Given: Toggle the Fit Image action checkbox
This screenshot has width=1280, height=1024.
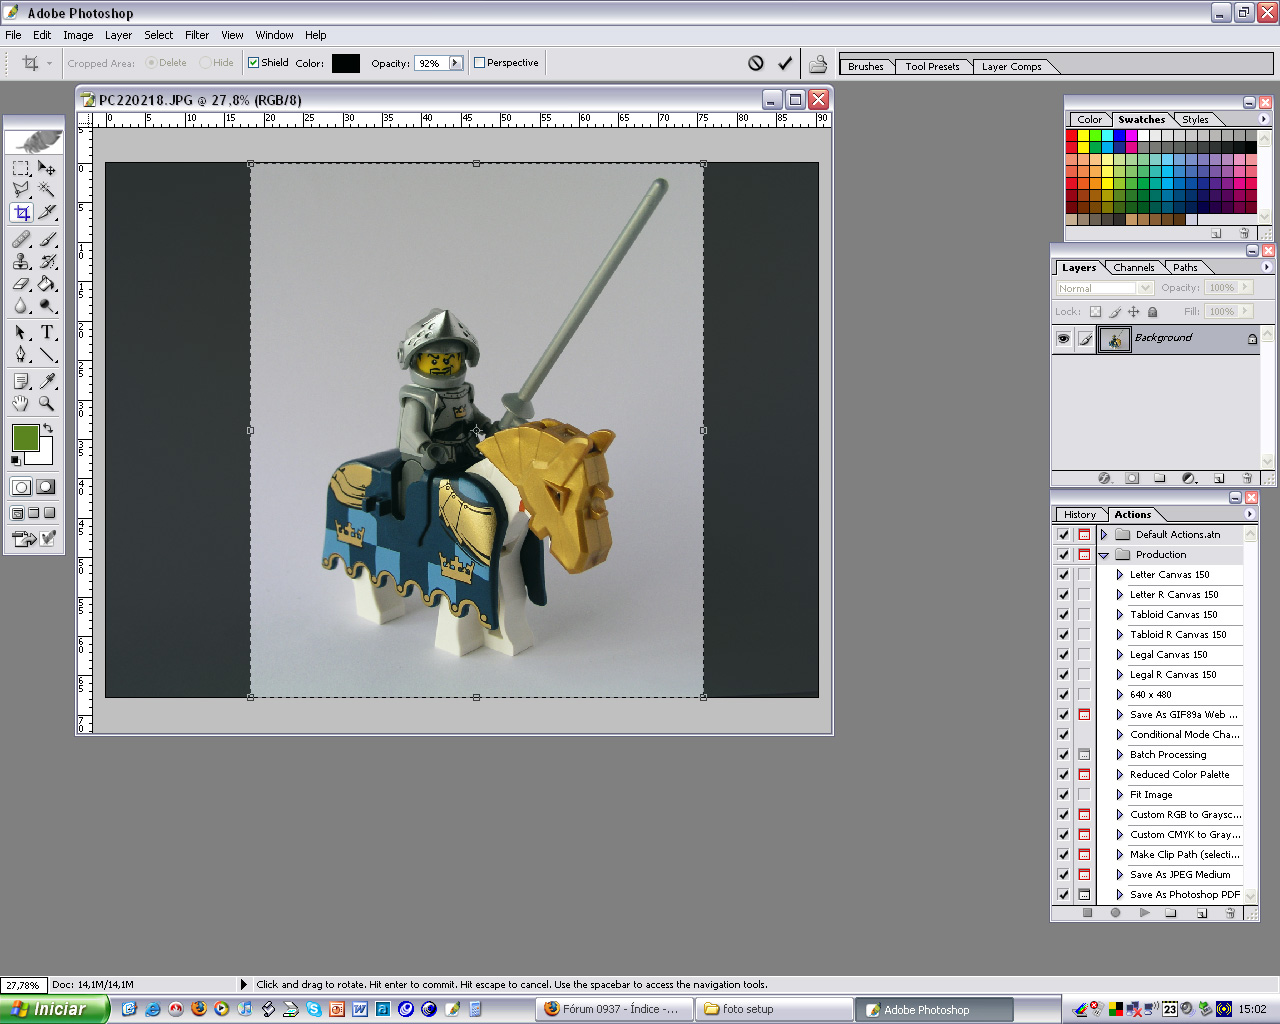Looking at the screenshot, I should (x=1063, y=795).
